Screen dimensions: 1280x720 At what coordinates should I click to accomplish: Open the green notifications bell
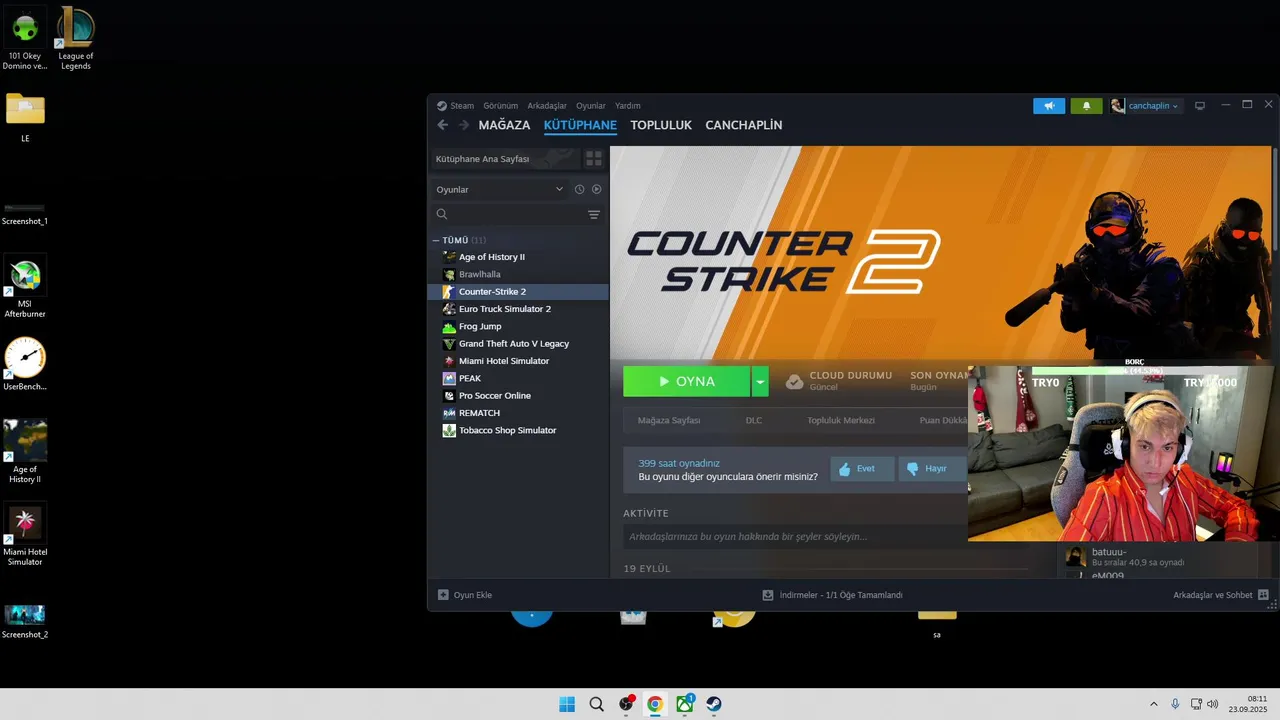pyautogui.click(x=1086, y=105)
